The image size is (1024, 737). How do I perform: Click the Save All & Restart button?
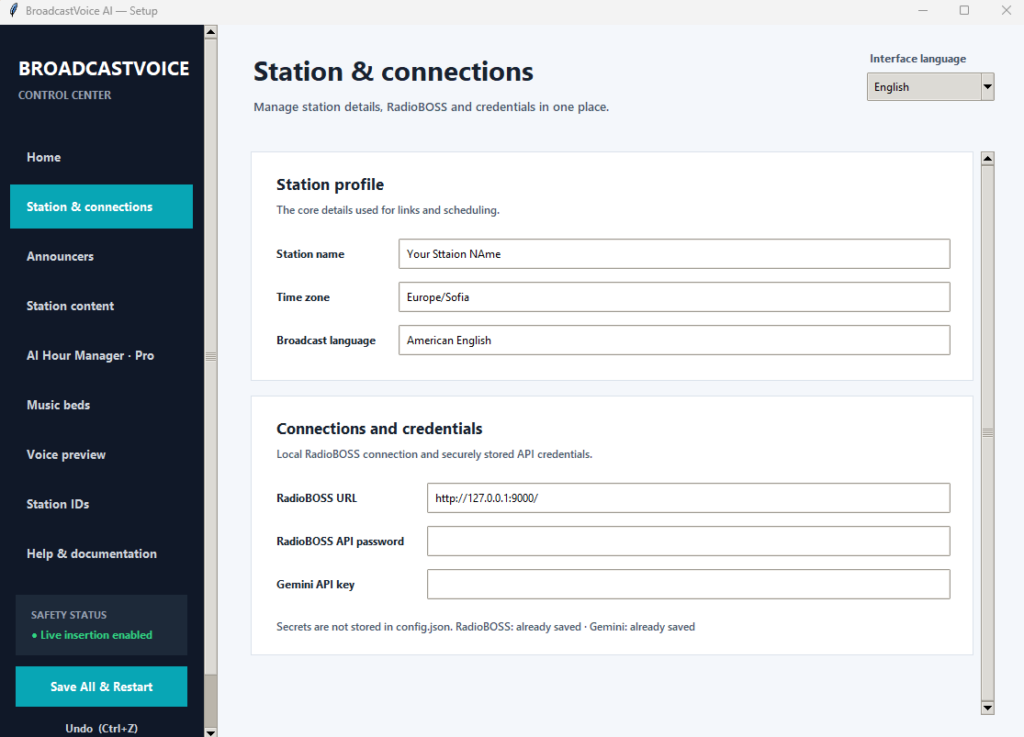[101, 687]
